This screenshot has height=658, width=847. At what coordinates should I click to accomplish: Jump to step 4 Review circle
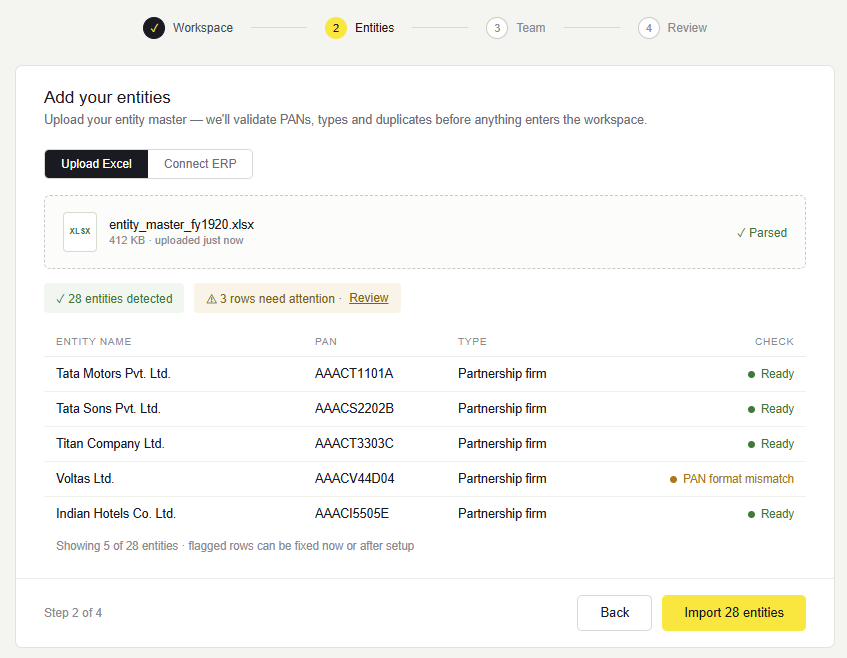pyautogui.click(x=648, y=28)
